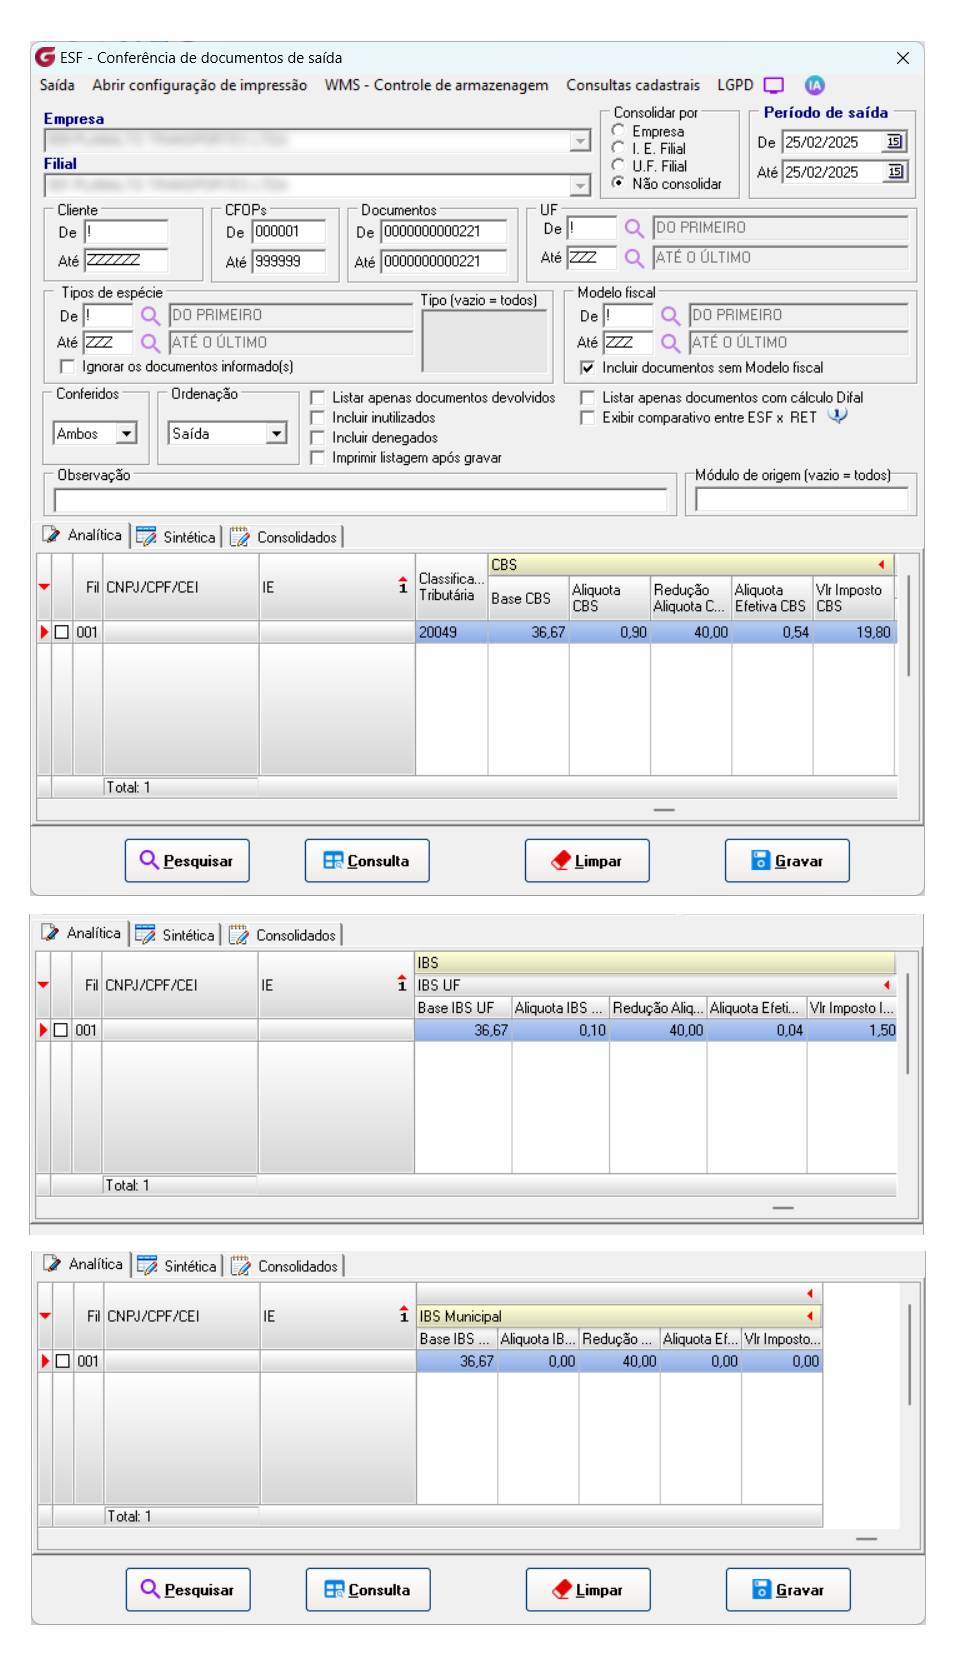Click the upper Consulta button
The width and height of the screenshot is (955, 1680).
tap(367, 861)
